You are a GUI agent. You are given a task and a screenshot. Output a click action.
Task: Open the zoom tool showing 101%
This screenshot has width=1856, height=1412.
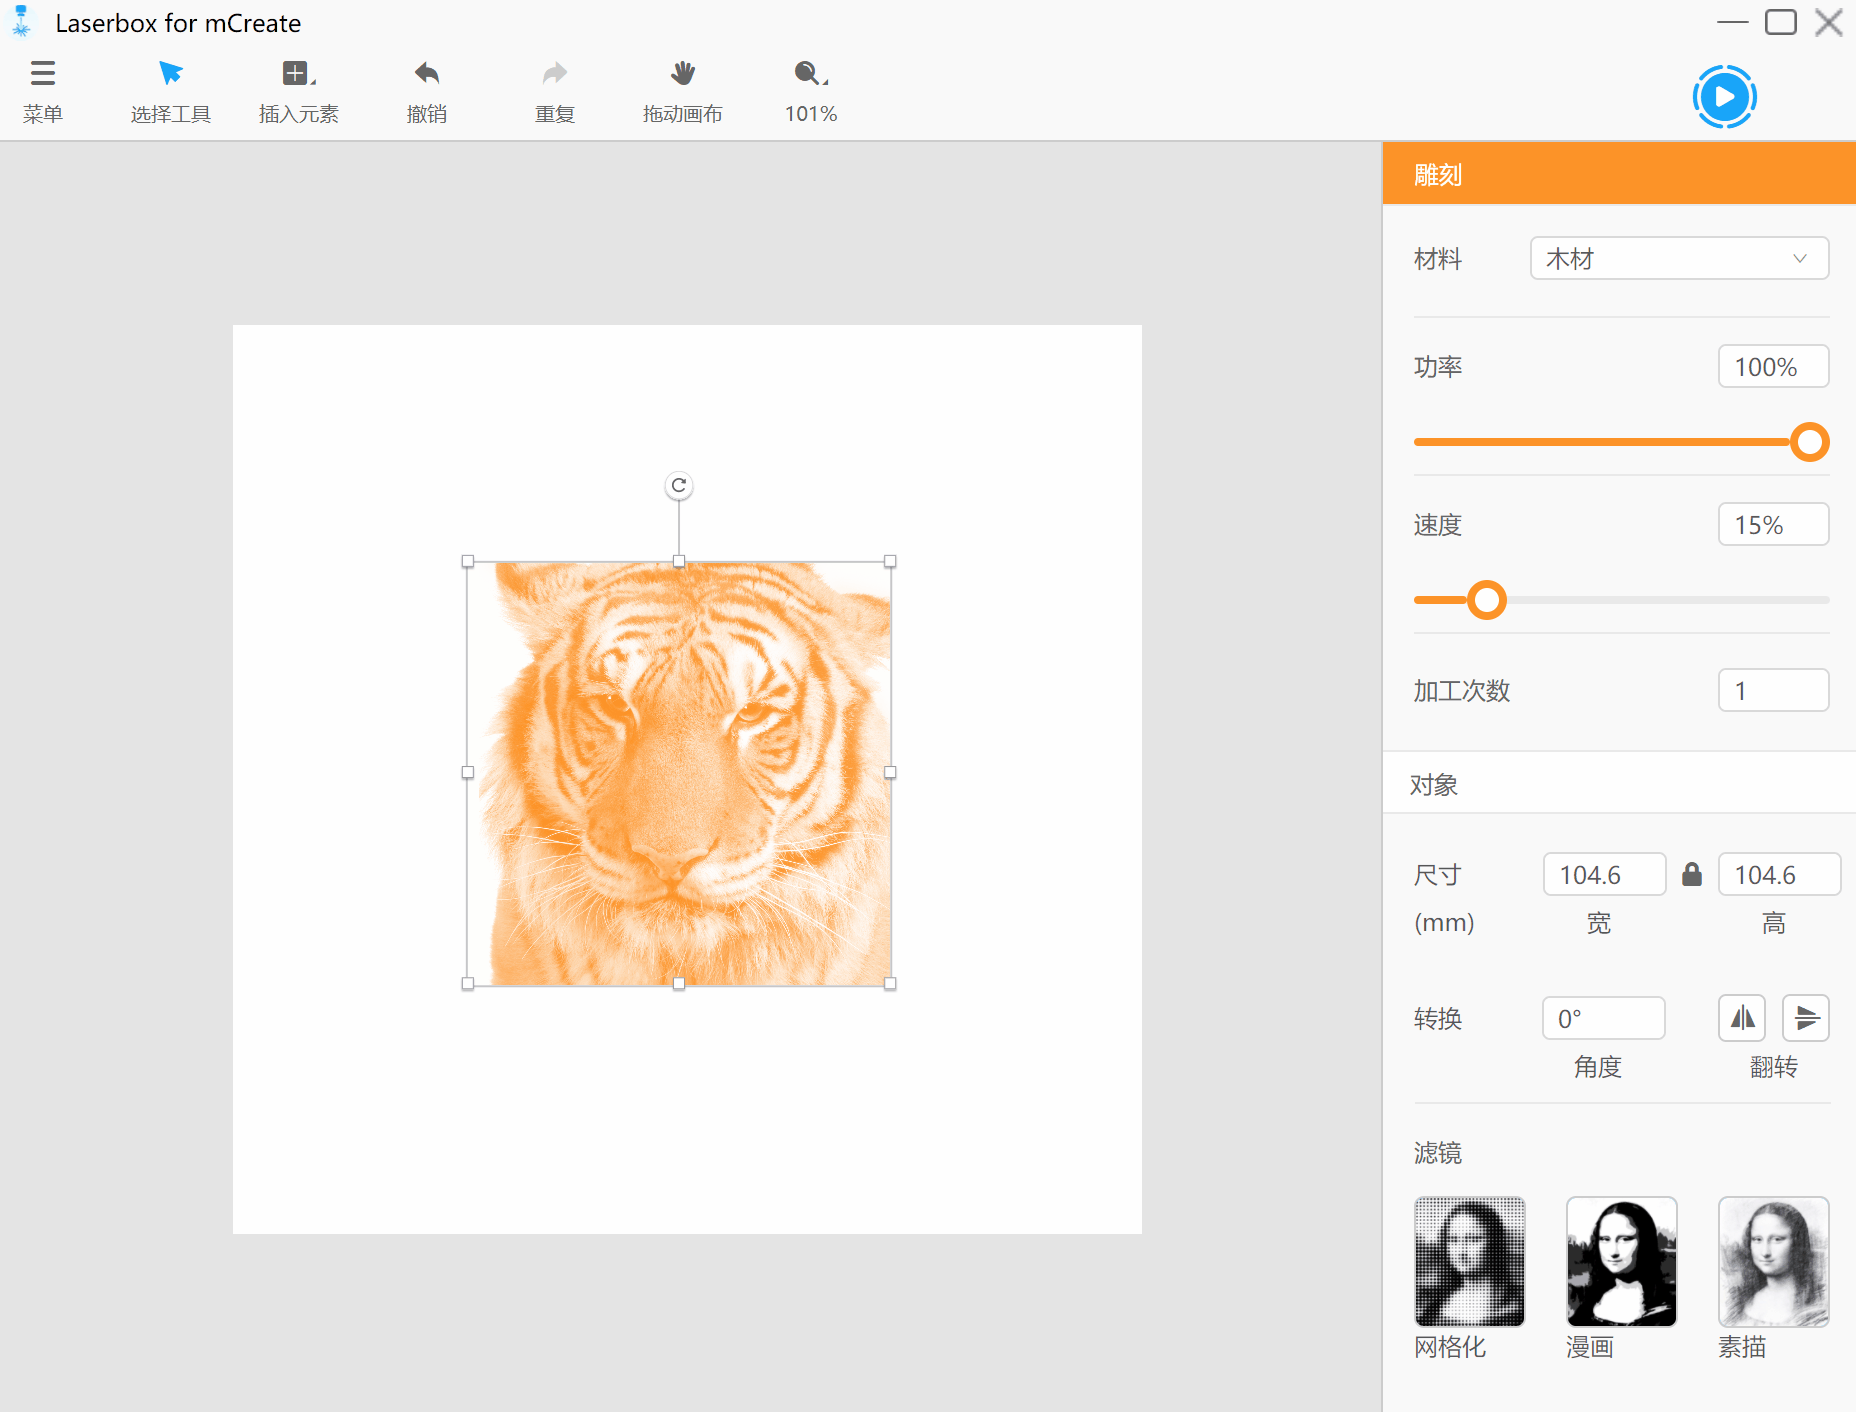tap(809, 88)
